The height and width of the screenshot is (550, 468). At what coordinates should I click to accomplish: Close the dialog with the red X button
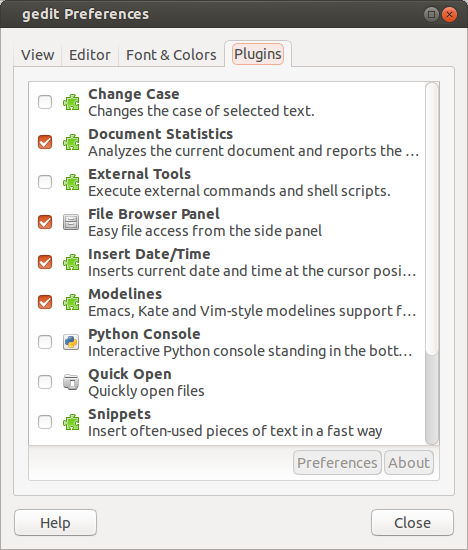(449, 14)
